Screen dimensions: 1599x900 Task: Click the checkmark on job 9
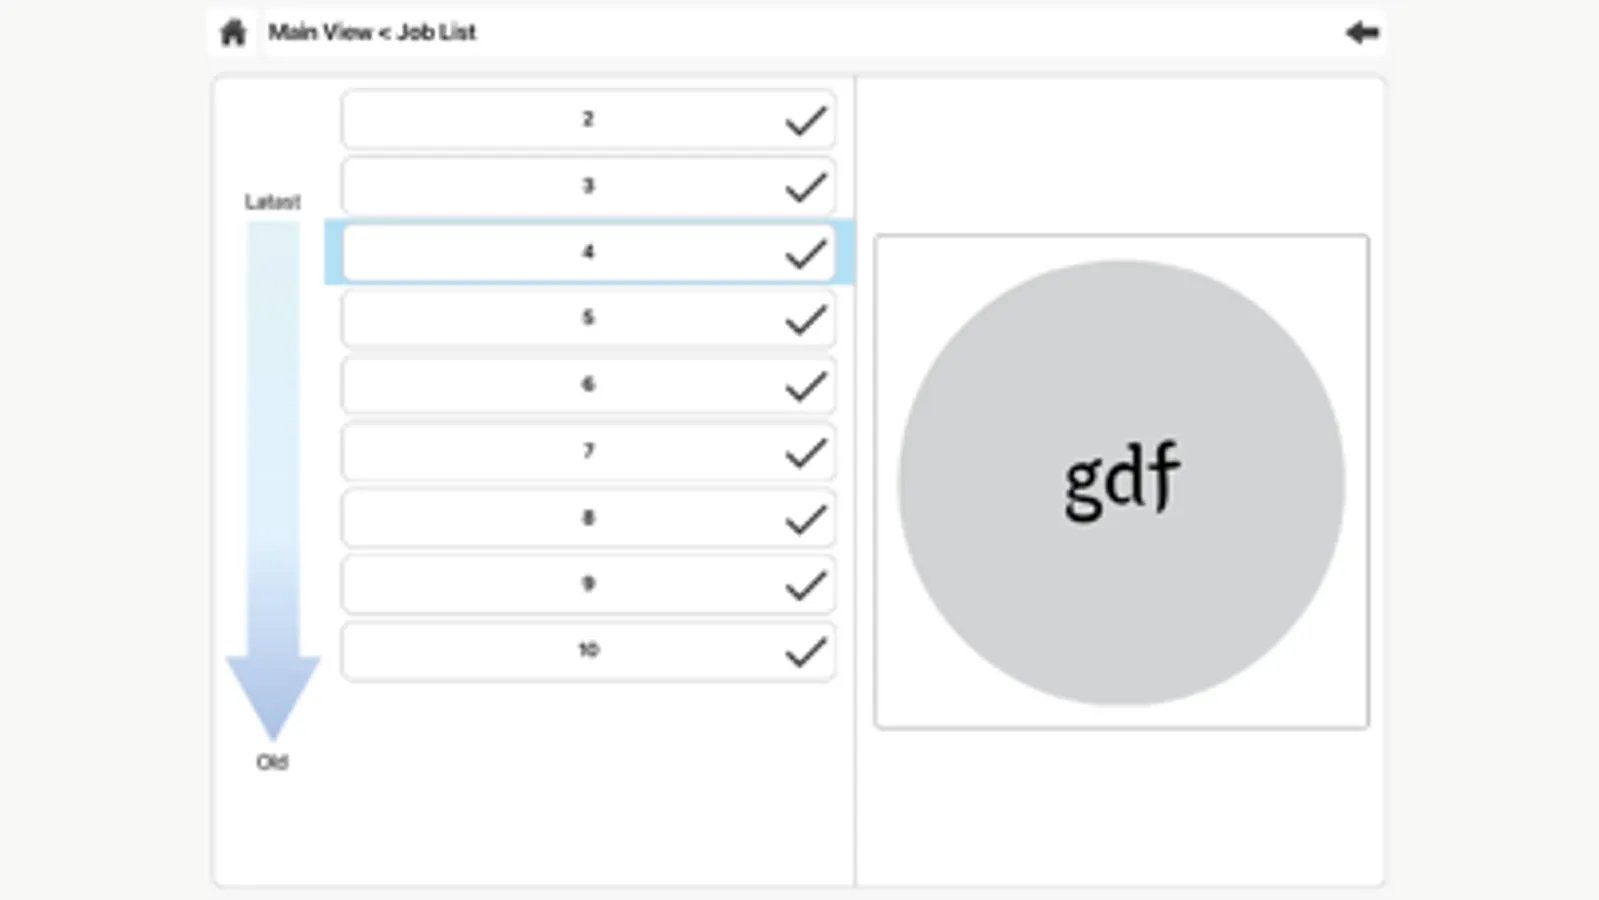[x=805, y=586]
